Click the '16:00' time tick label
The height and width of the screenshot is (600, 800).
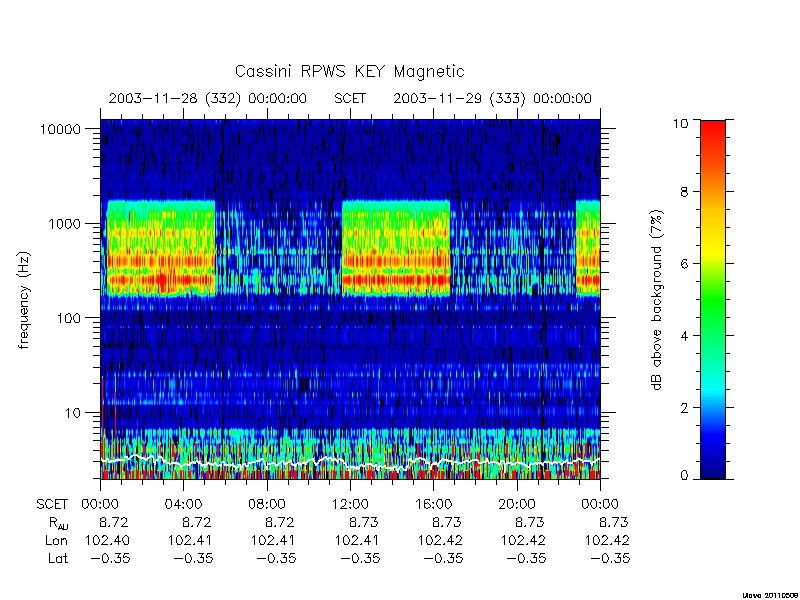[x=433, y=505]
